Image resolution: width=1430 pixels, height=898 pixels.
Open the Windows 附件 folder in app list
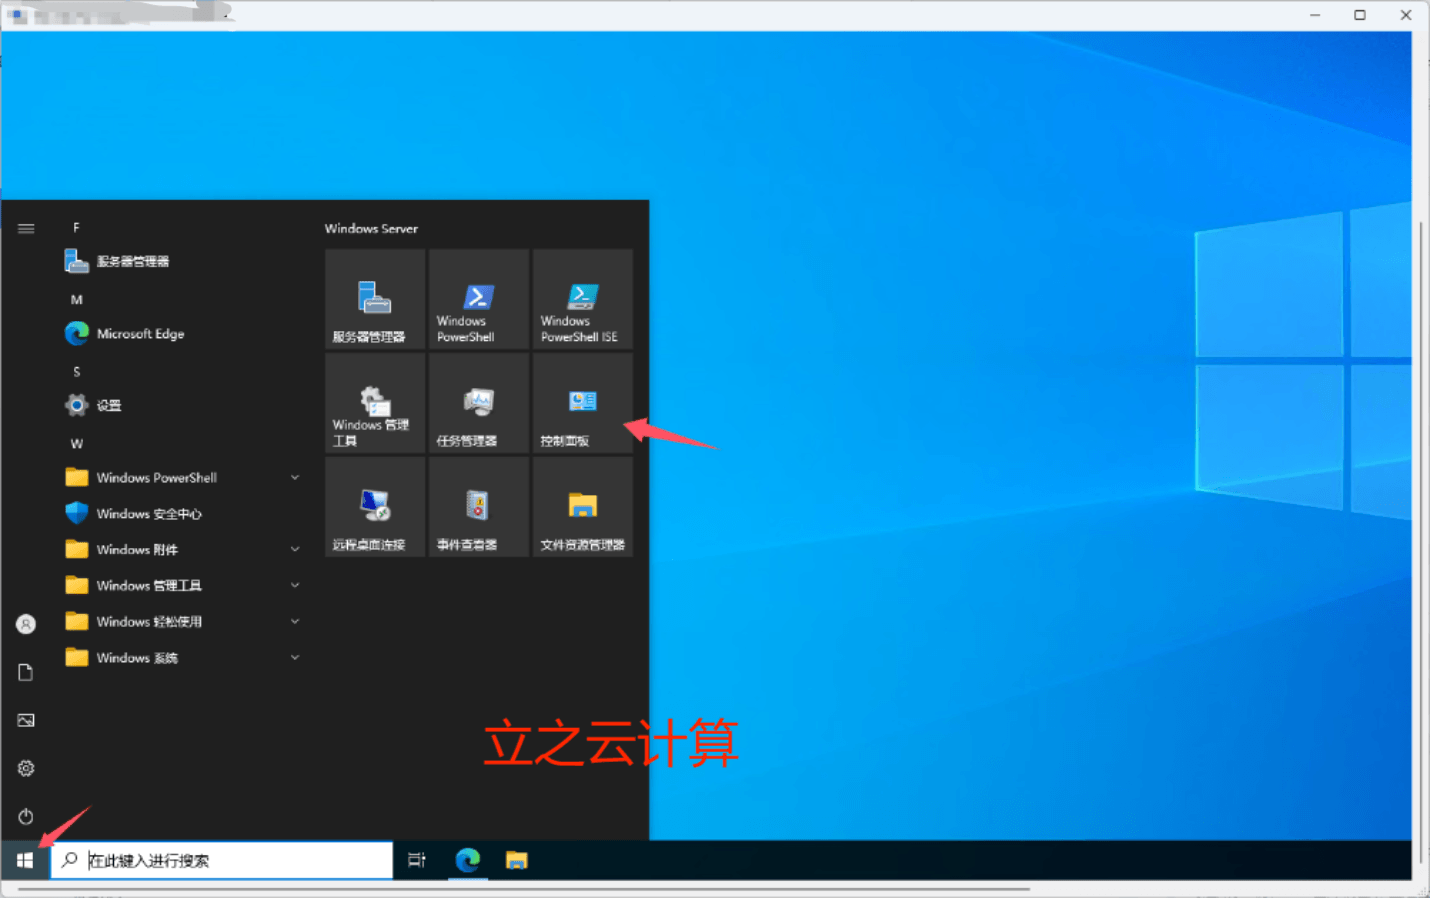click(x=183, y=550)
